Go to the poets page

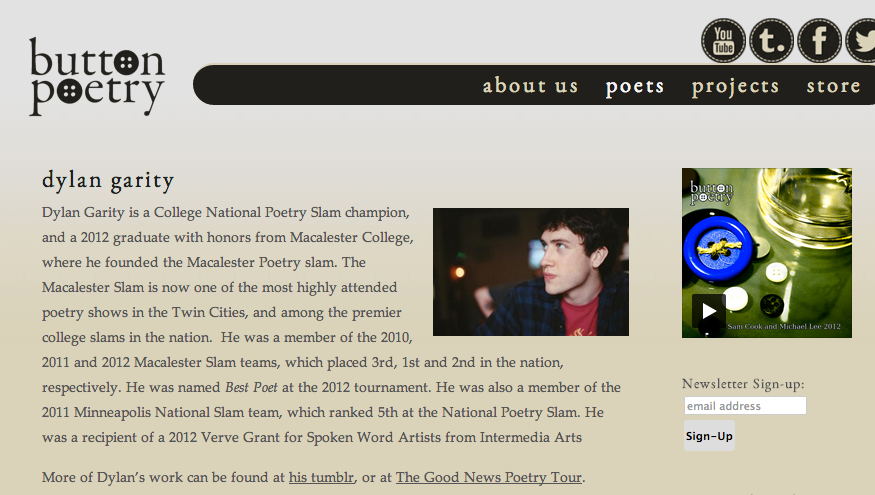point(635,86)
